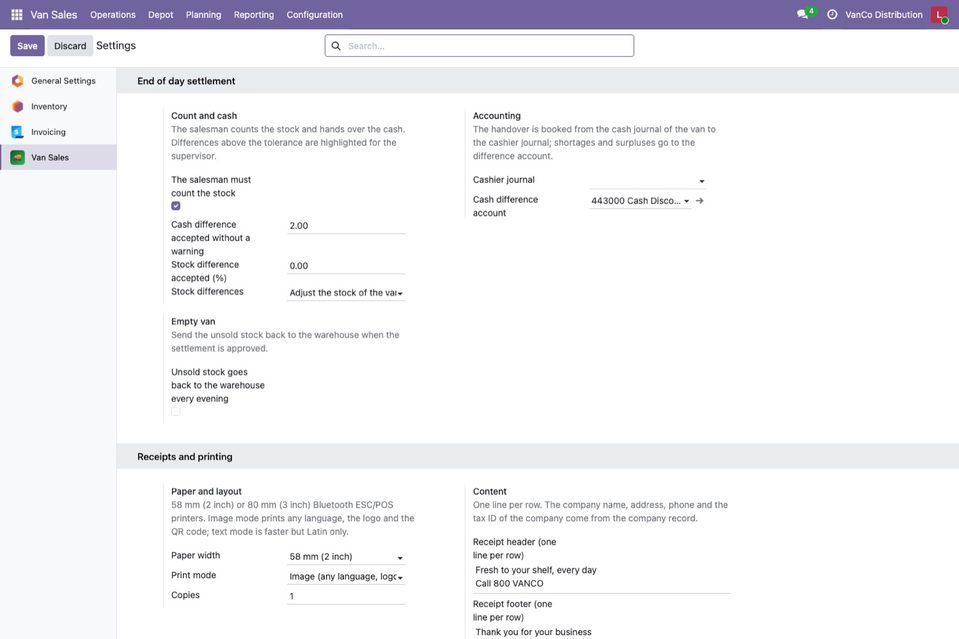
Task: Open the Depot menu
Action: [160, 15]
